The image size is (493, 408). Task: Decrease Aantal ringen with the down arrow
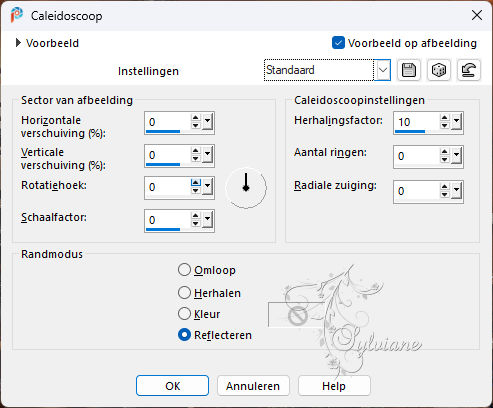coord(444,160)
